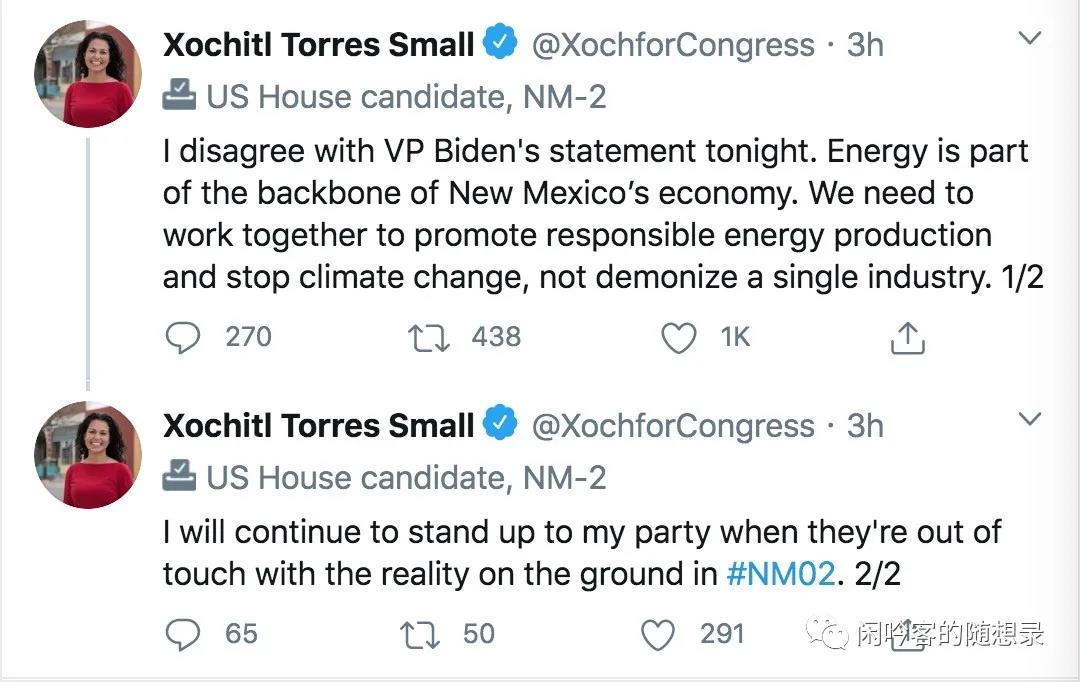
Task: Share the first tweet via share icon
Action: tap(907, 338)
